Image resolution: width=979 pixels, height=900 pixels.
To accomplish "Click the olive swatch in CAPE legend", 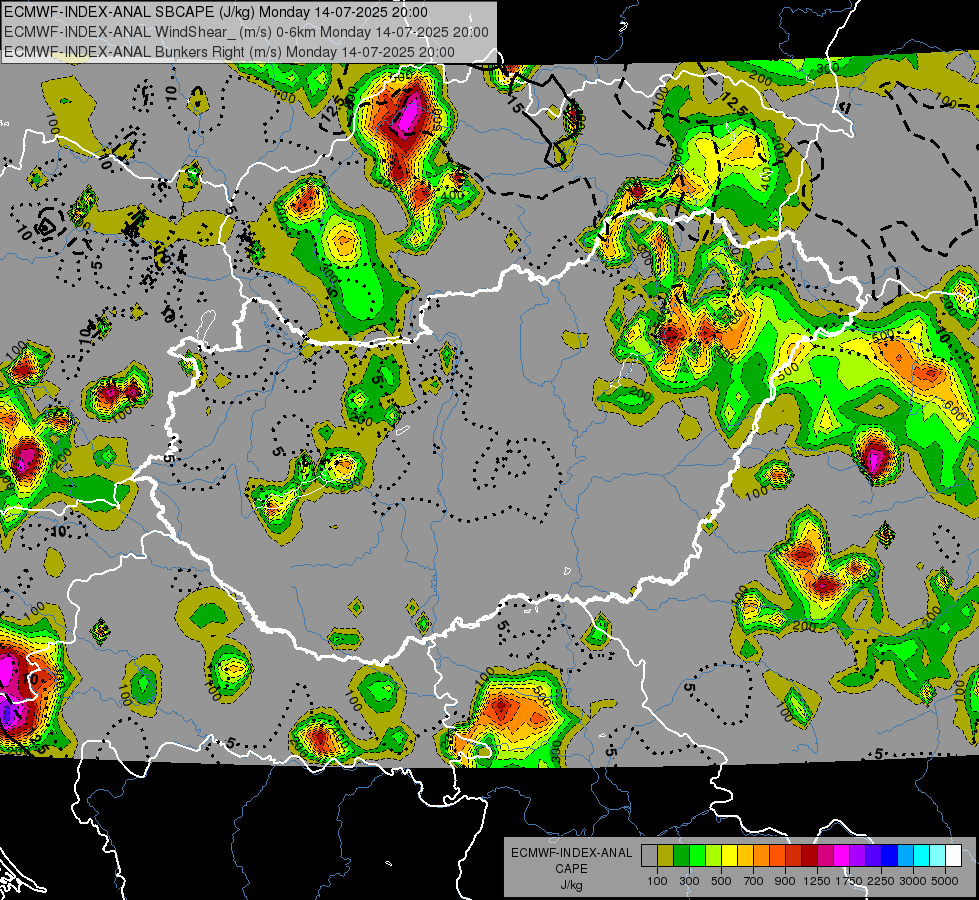I will point(666,855).
